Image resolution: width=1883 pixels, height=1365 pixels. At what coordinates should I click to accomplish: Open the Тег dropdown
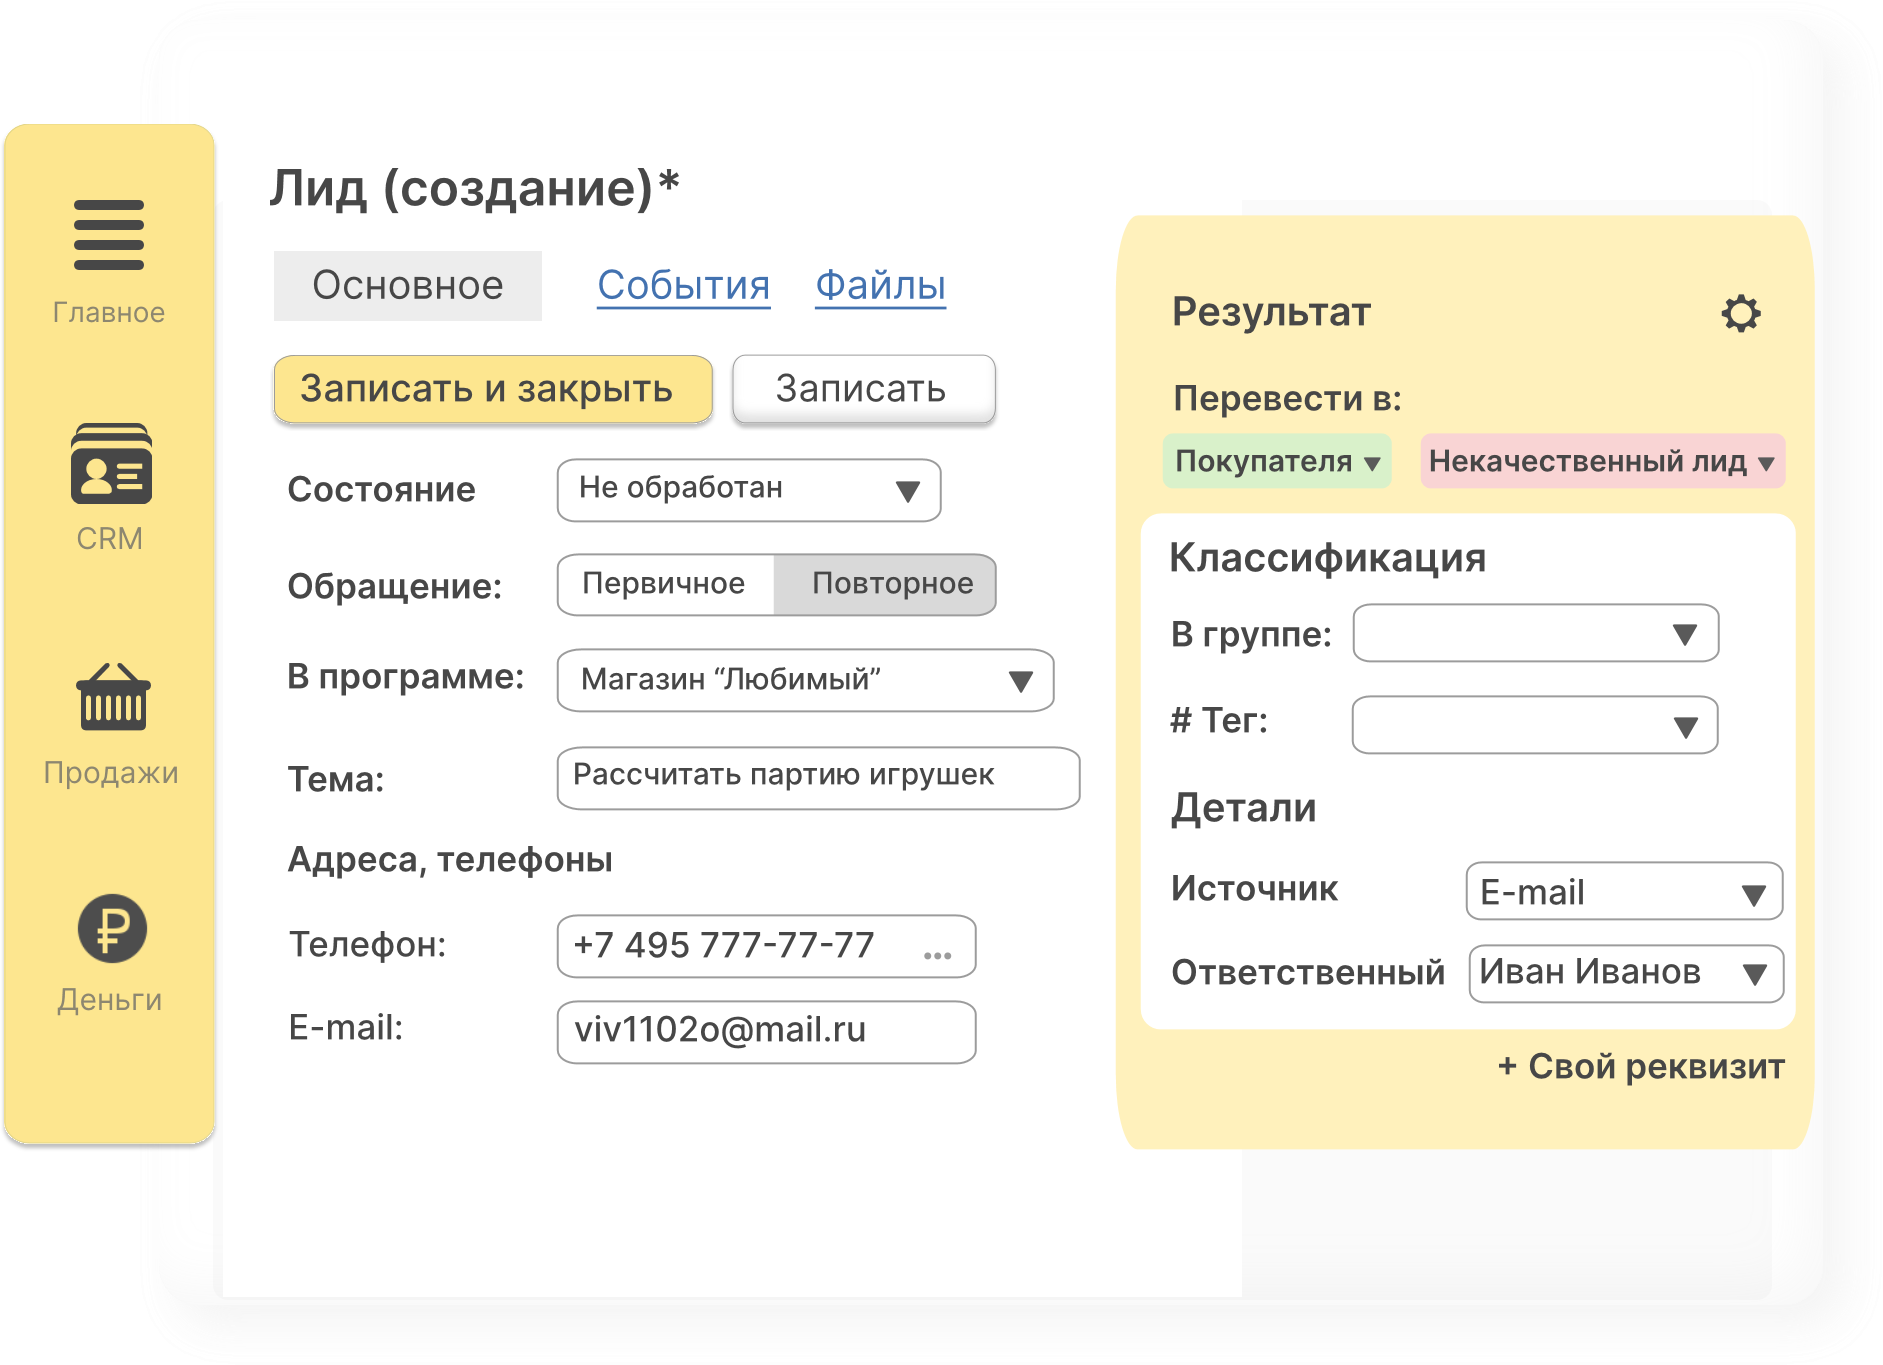tap(1684, 727)
